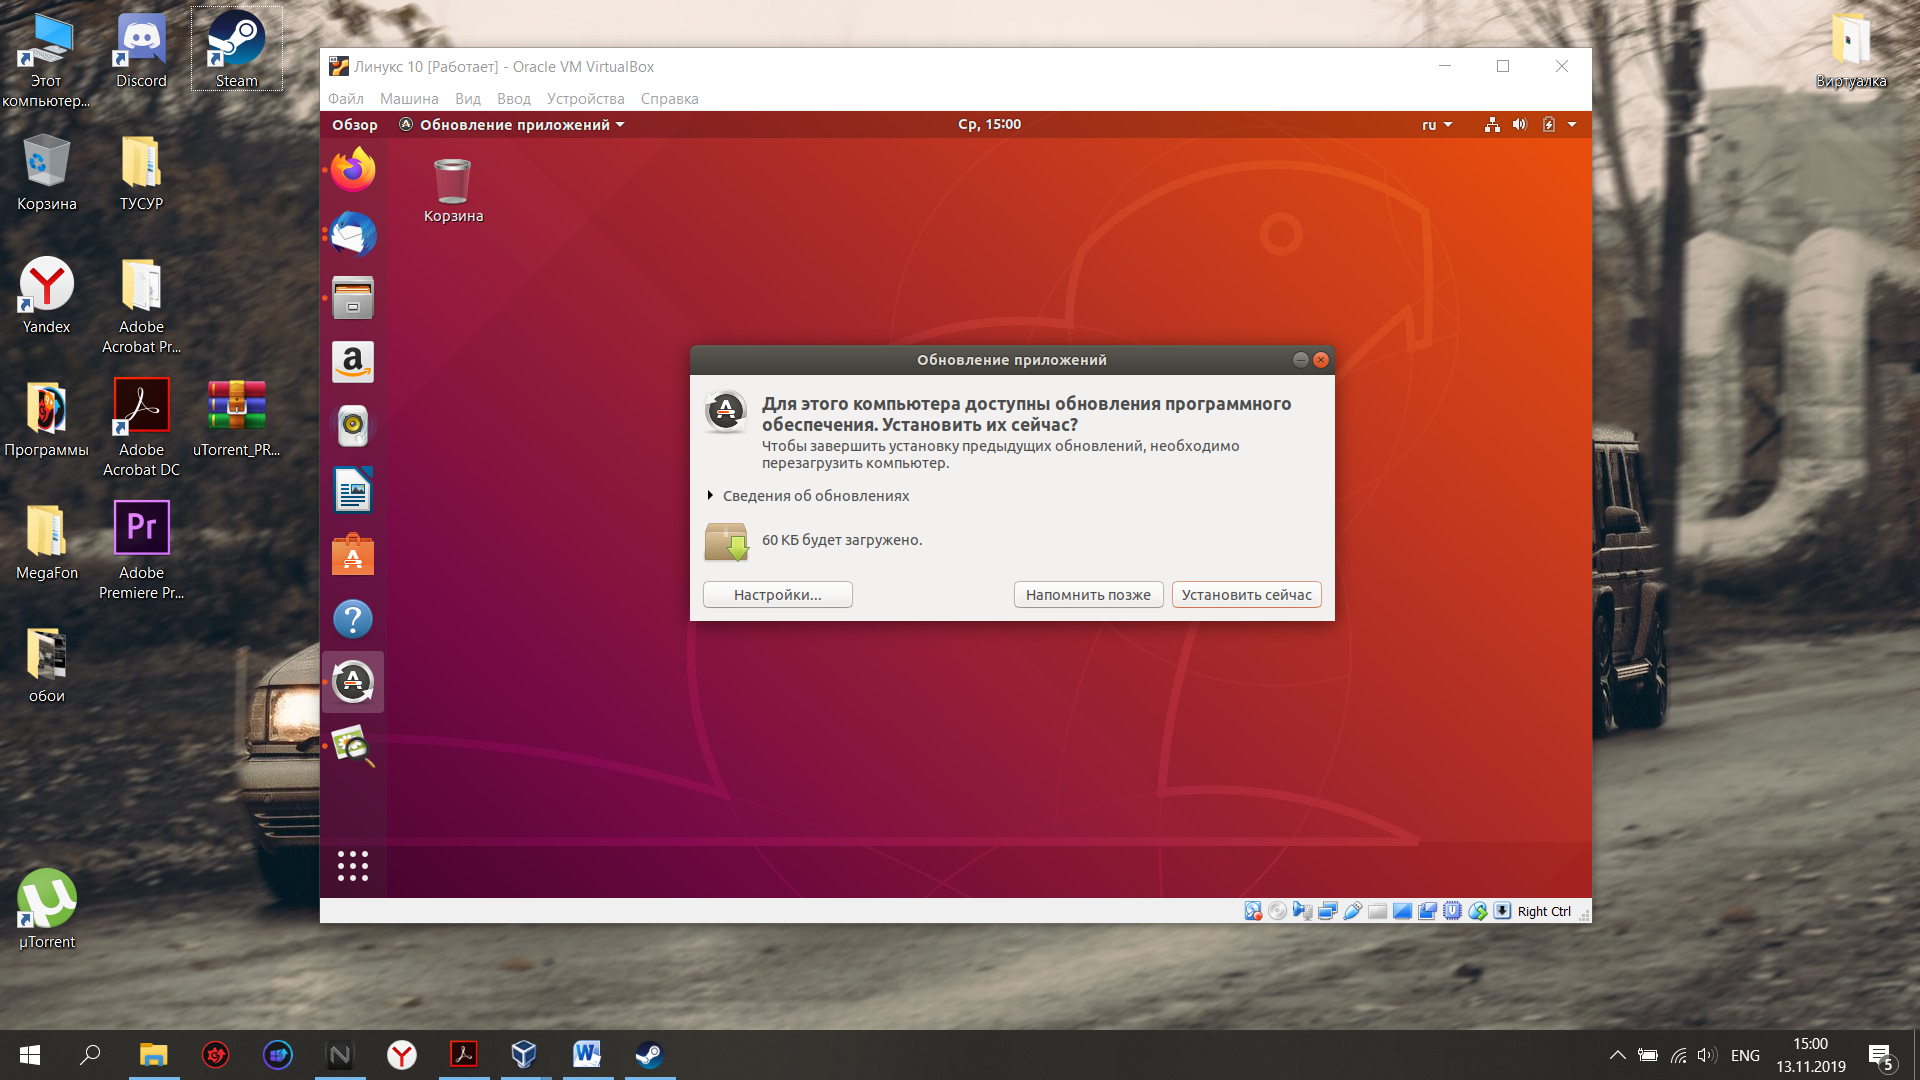Screen dimensions: 1920x1080
Task: Click the Right Ctrl host key label
Action: tap(1544, 911)
